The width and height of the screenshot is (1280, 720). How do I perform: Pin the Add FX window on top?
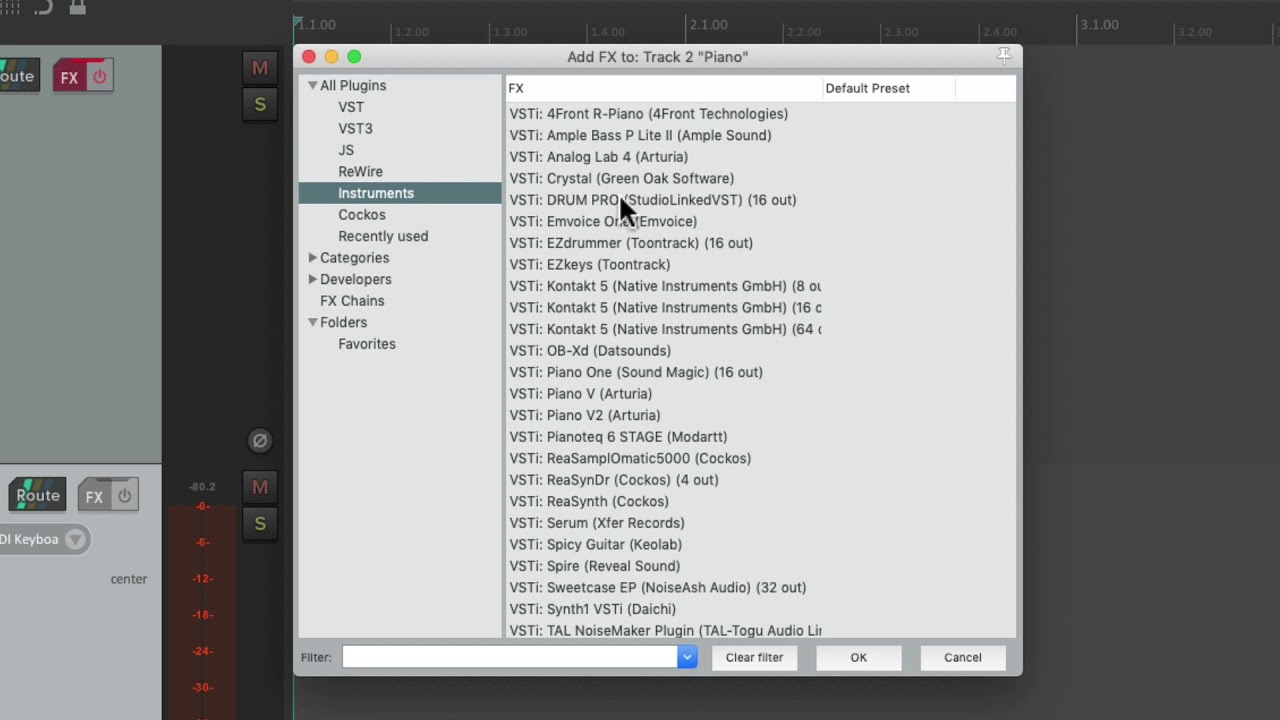(1004, 56)
